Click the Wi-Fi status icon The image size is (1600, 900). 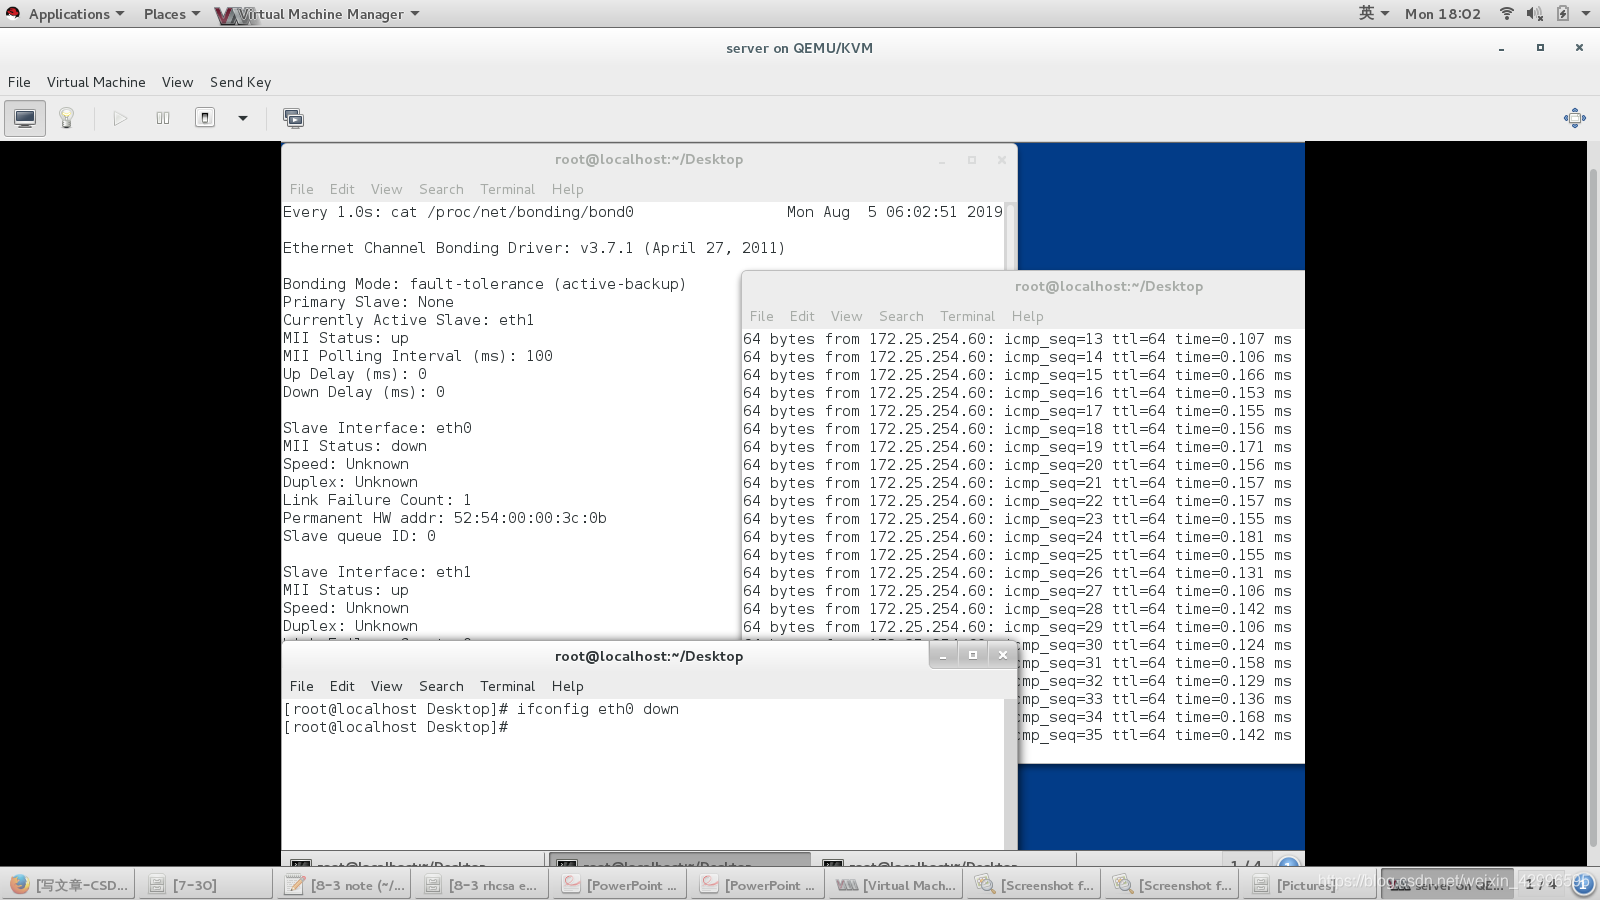pyautogui.click(x=1507, y=13)
